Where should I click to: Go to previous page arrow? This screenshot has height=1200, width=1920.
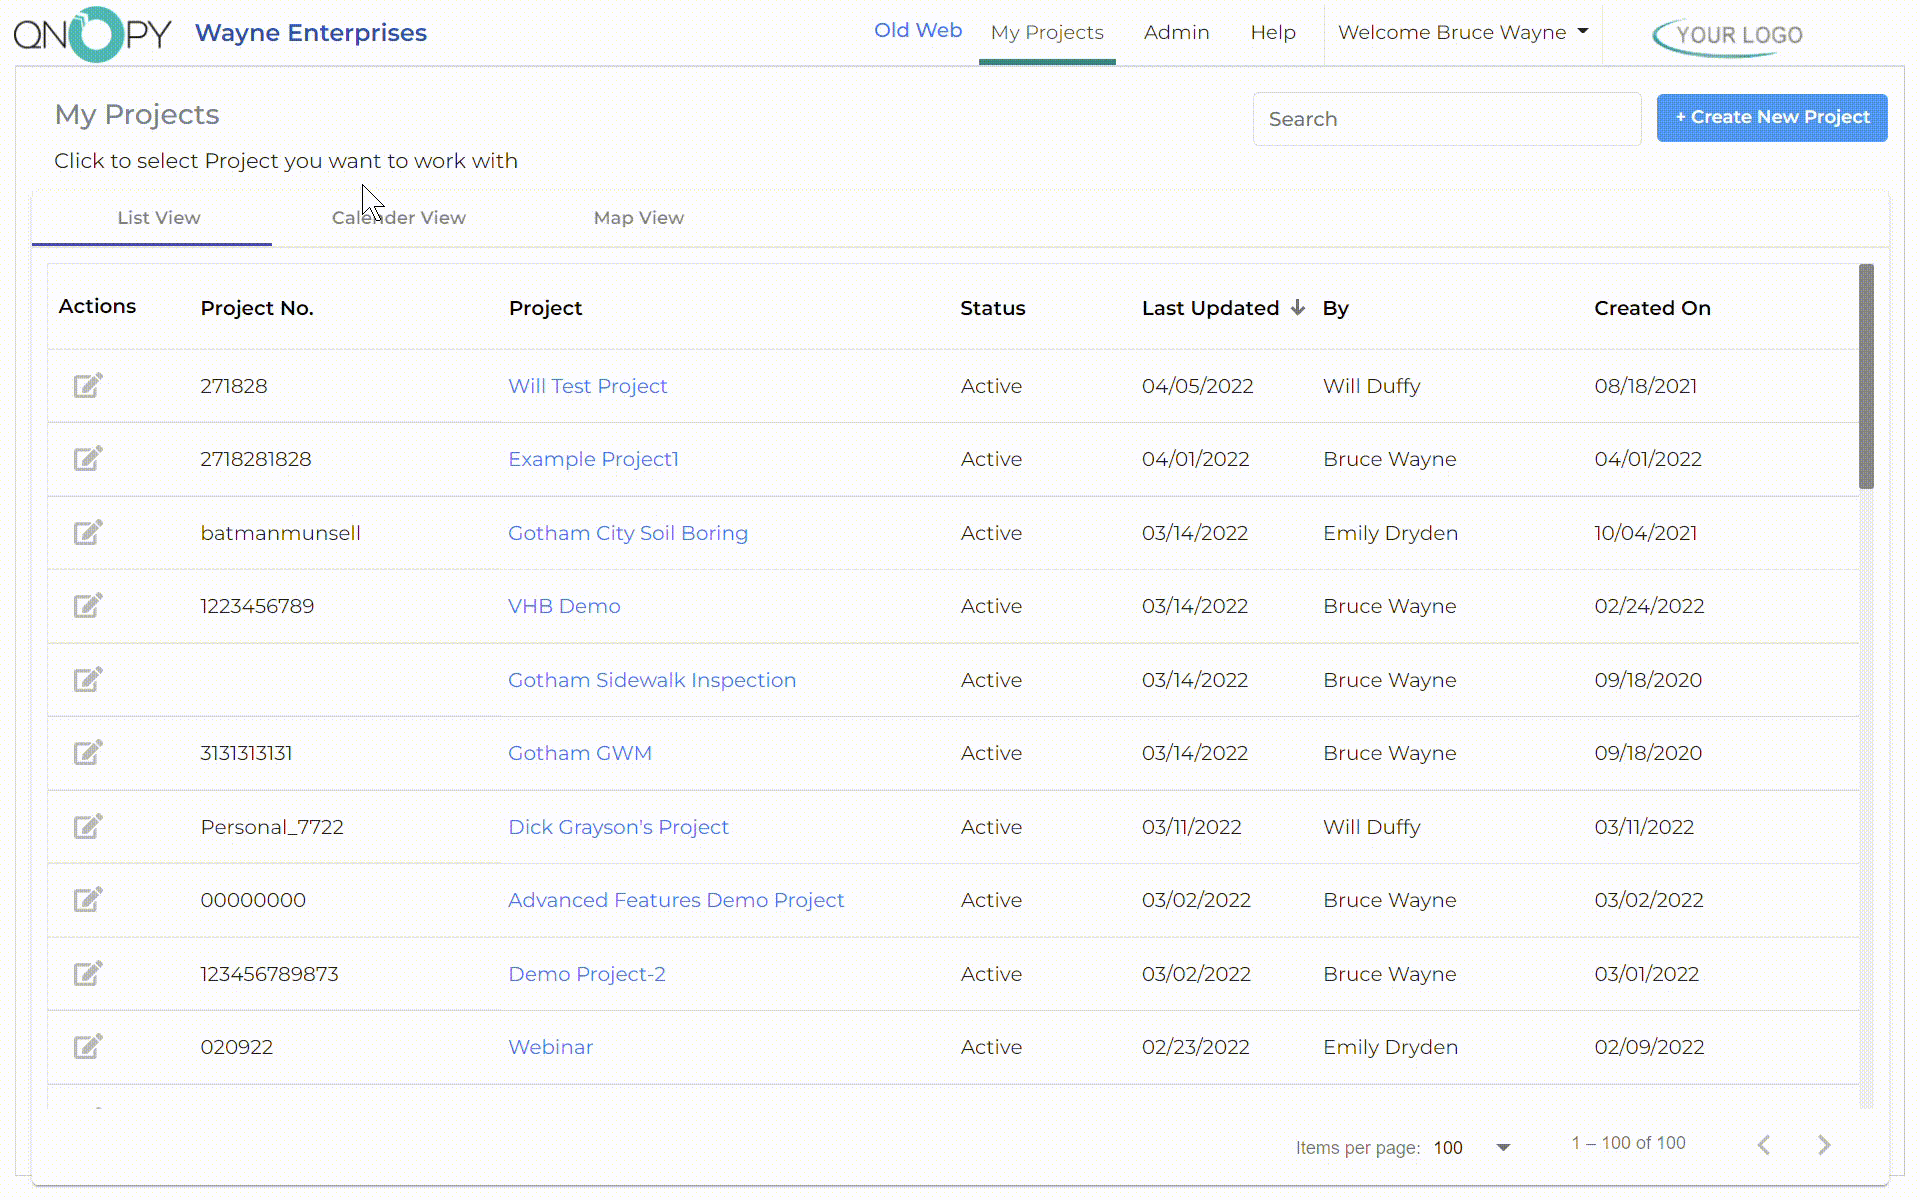tap(1764, 1145)
